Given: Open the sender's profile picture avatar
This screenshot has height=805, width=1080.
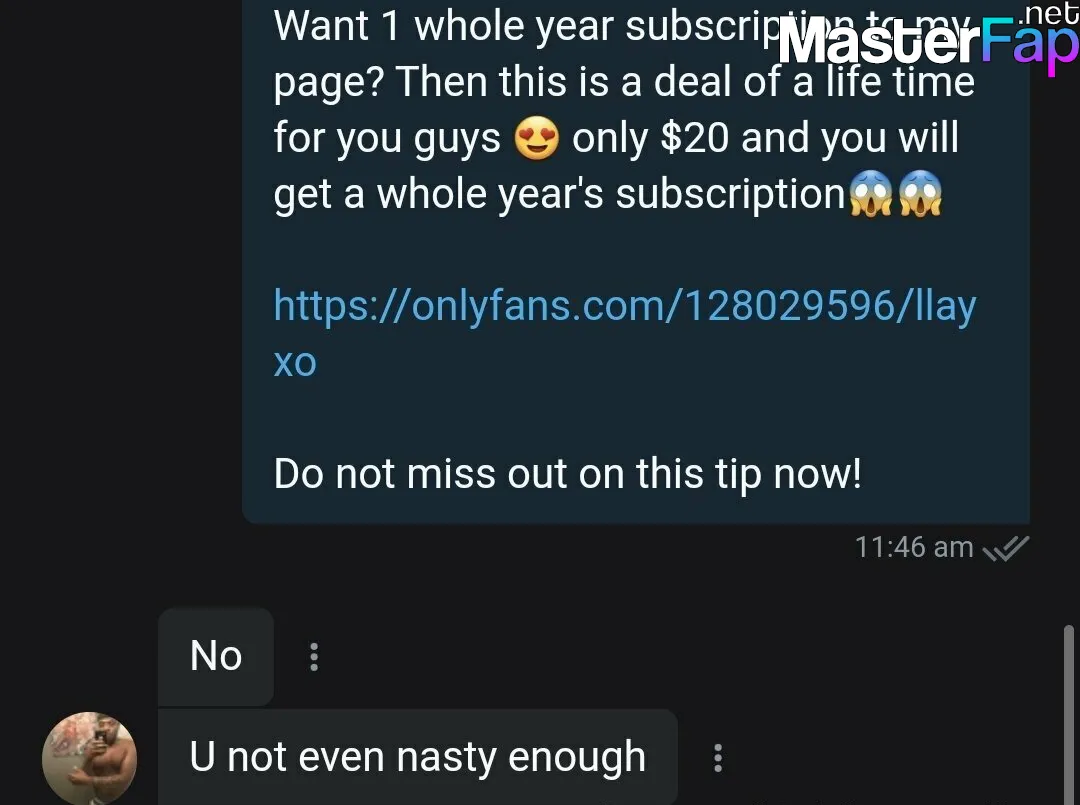Looking at the screenshot, I should [90, 758].
